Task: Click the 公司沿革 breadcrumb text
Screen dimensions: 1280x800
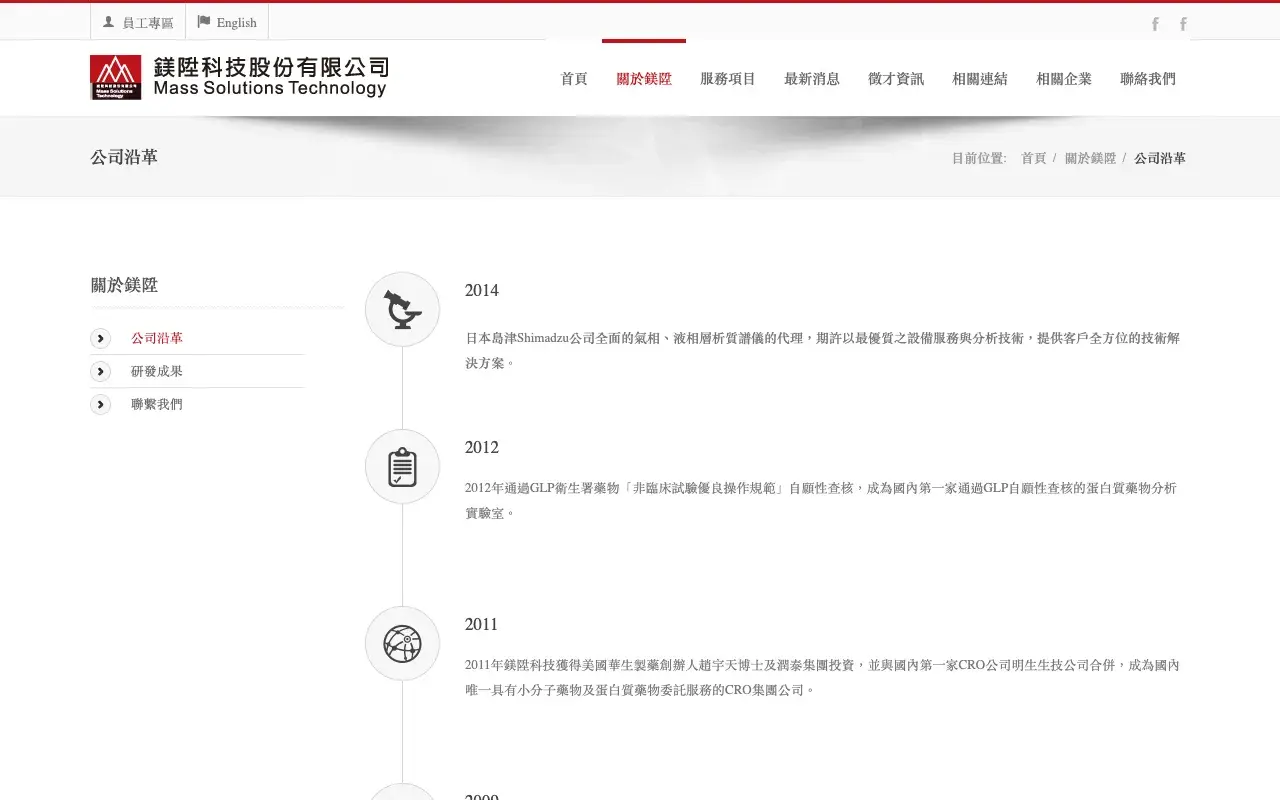Action: (1160, 159)
